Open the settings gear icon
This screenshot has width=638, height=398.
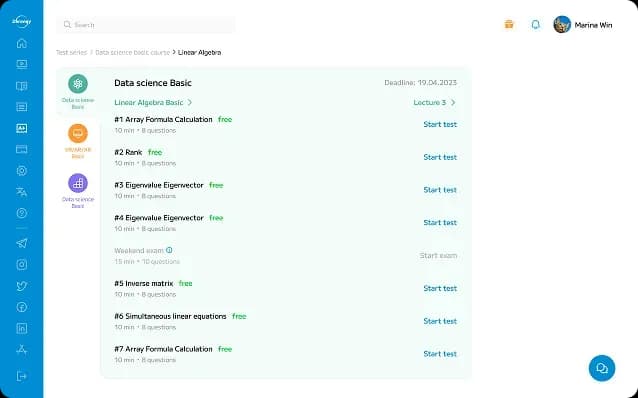[x=22, y=171]
